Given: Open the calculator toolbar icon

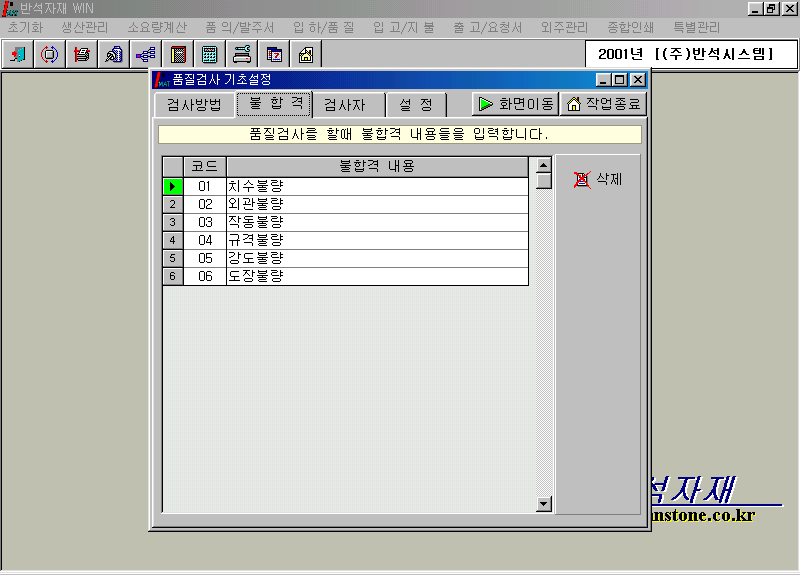Looking at the screenshot, I should [210, 55].
